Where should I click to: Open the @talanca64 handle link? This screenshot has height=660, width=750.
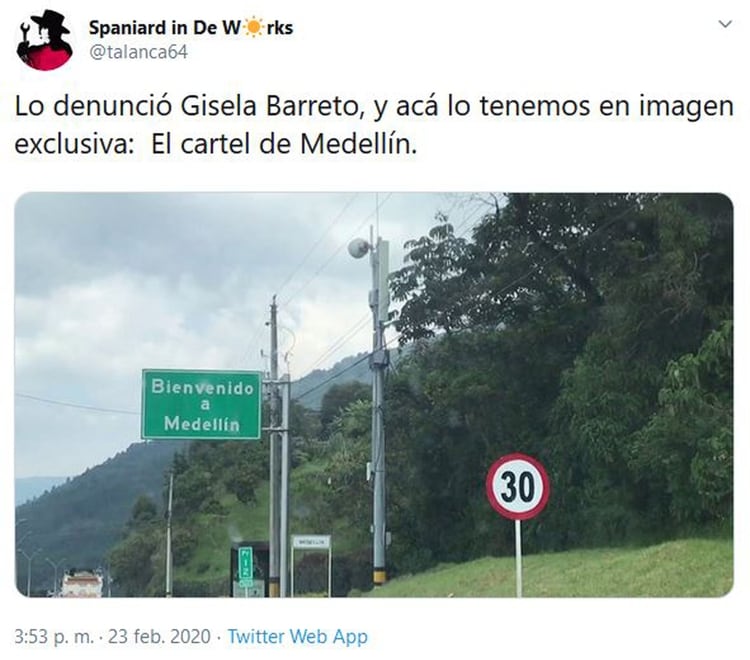click(139, 52)
